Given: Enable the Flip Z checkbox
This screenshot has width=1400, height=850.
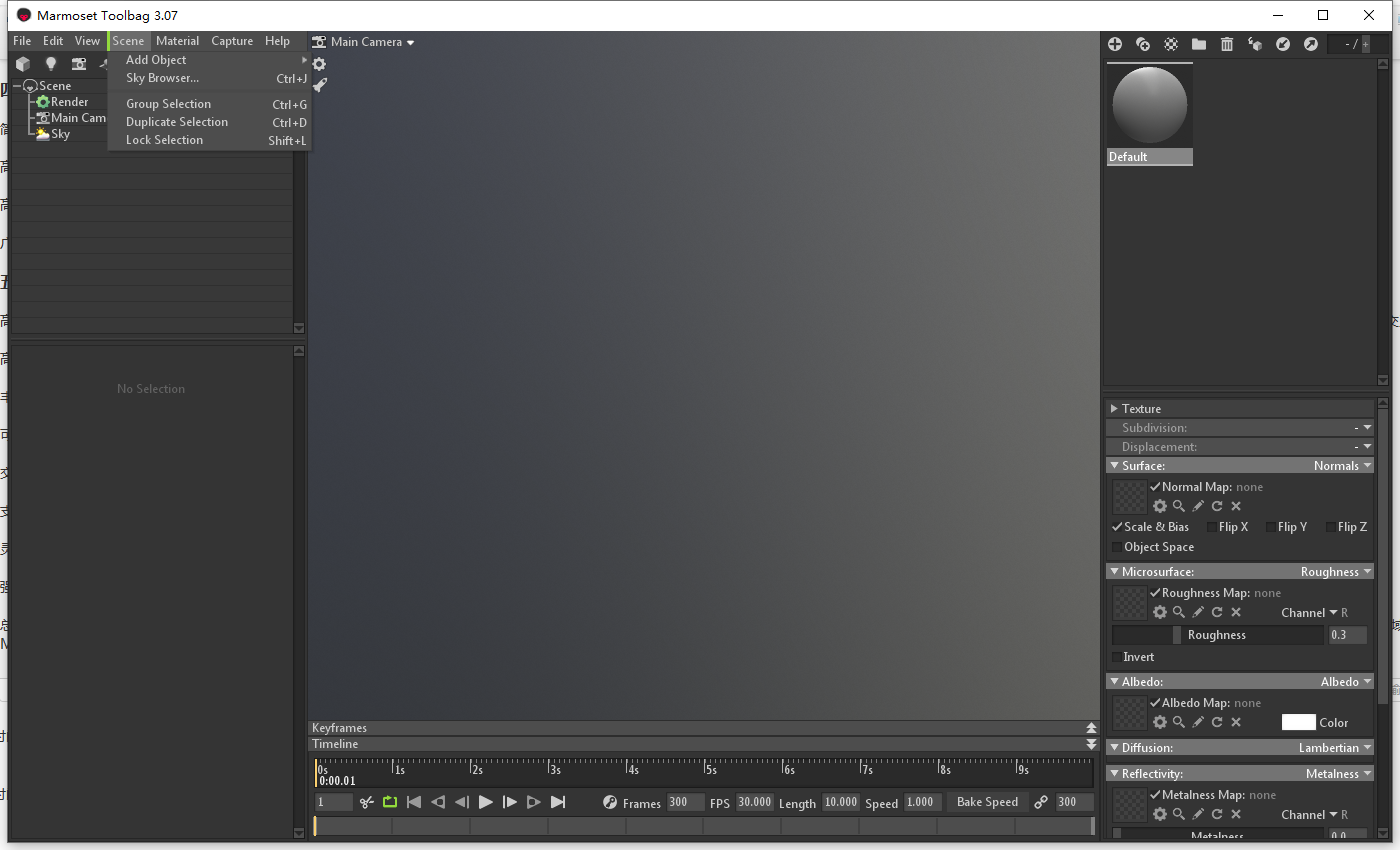Looking at the screenshot, I should [x=1331, y=527].
